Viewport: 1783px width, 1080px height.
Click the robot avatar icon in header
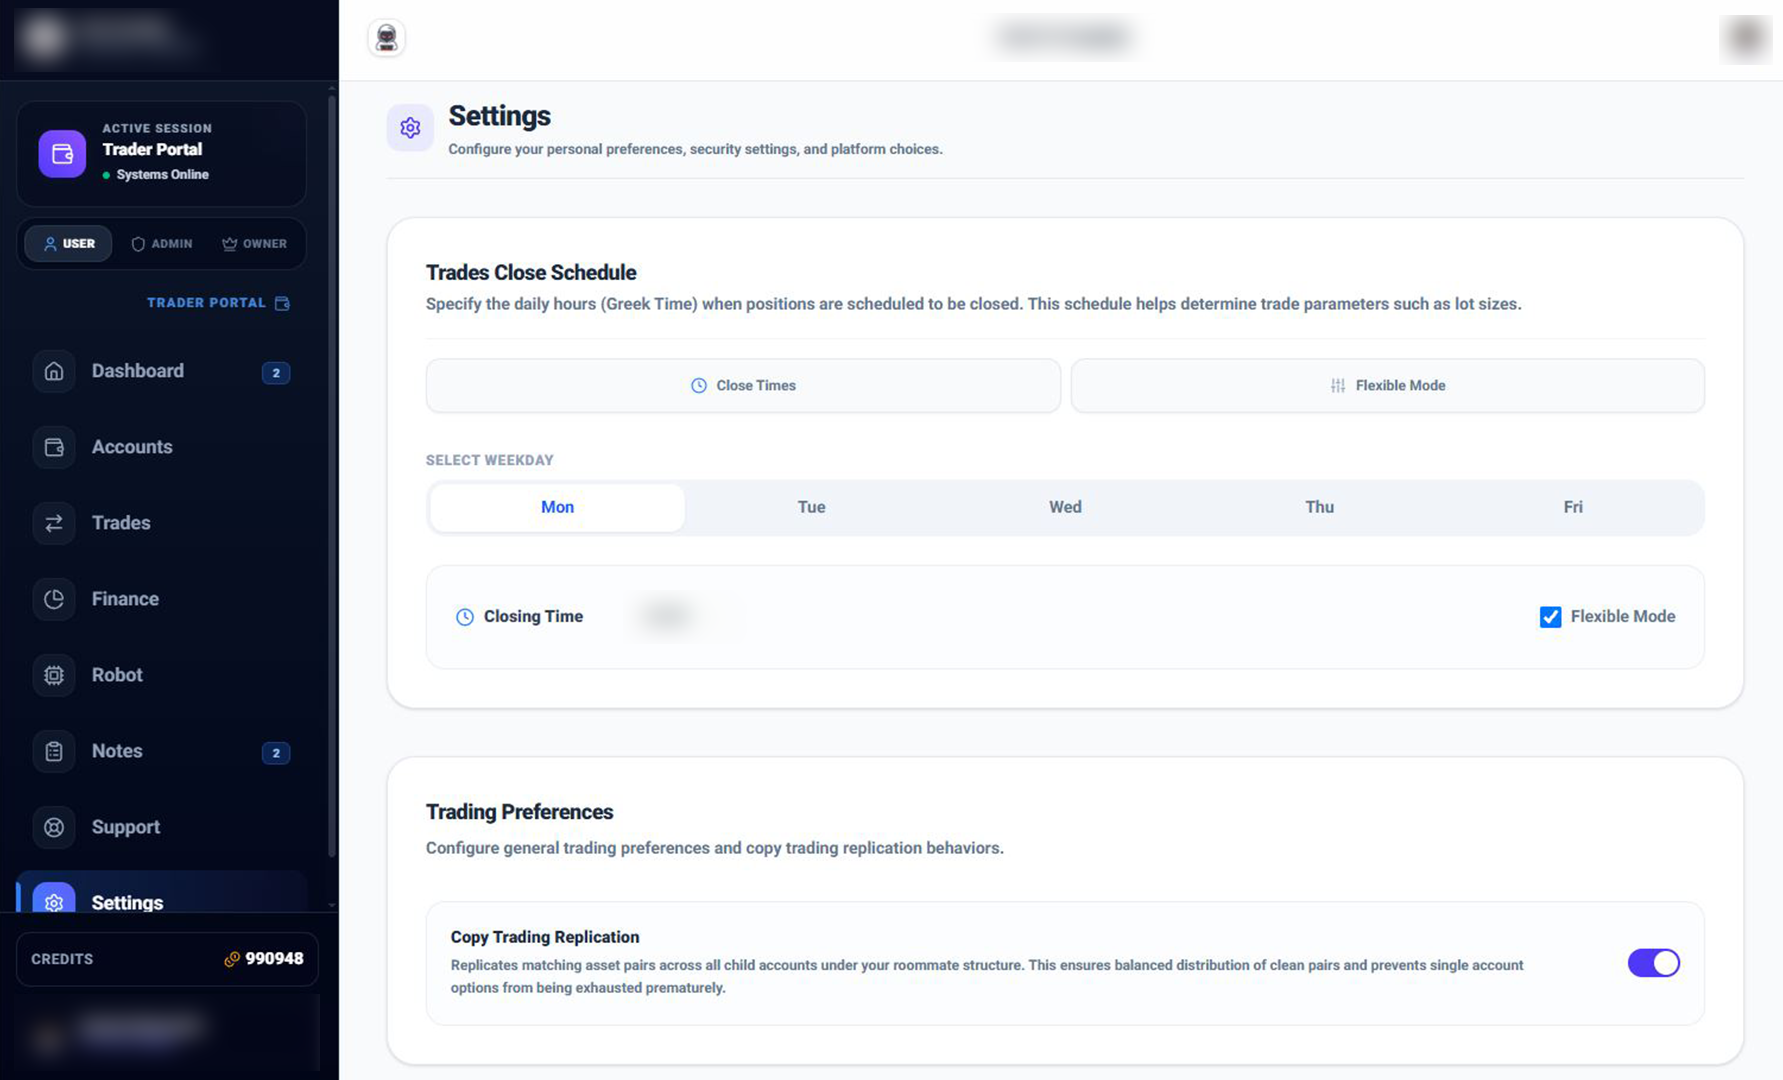(387, 38)
